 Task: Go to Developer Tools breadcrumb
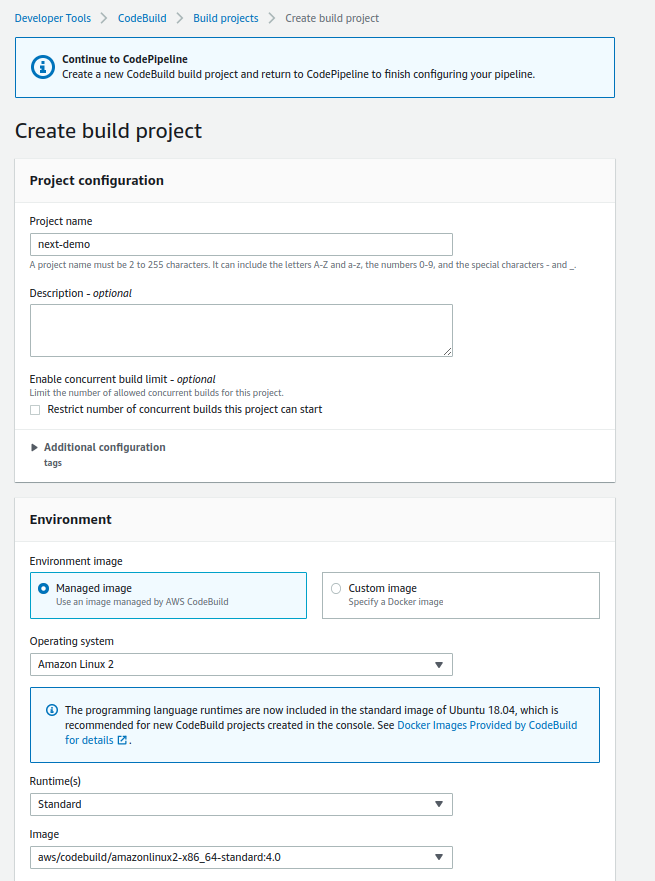53,18
